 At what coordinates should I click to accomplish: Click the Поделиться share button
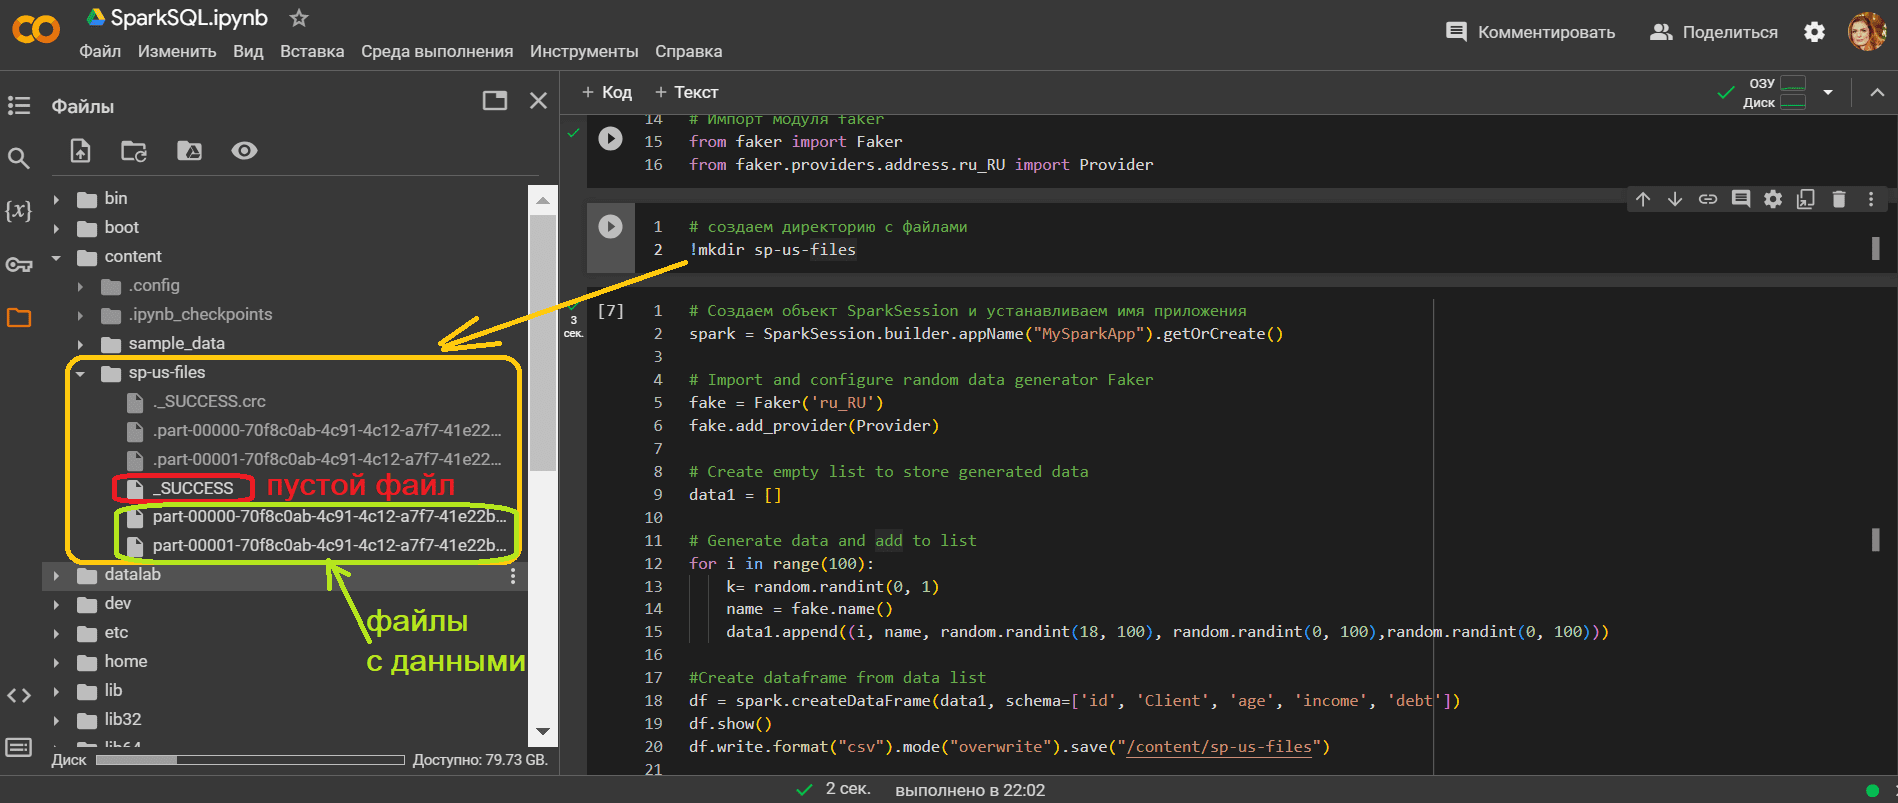(1714, 32)
